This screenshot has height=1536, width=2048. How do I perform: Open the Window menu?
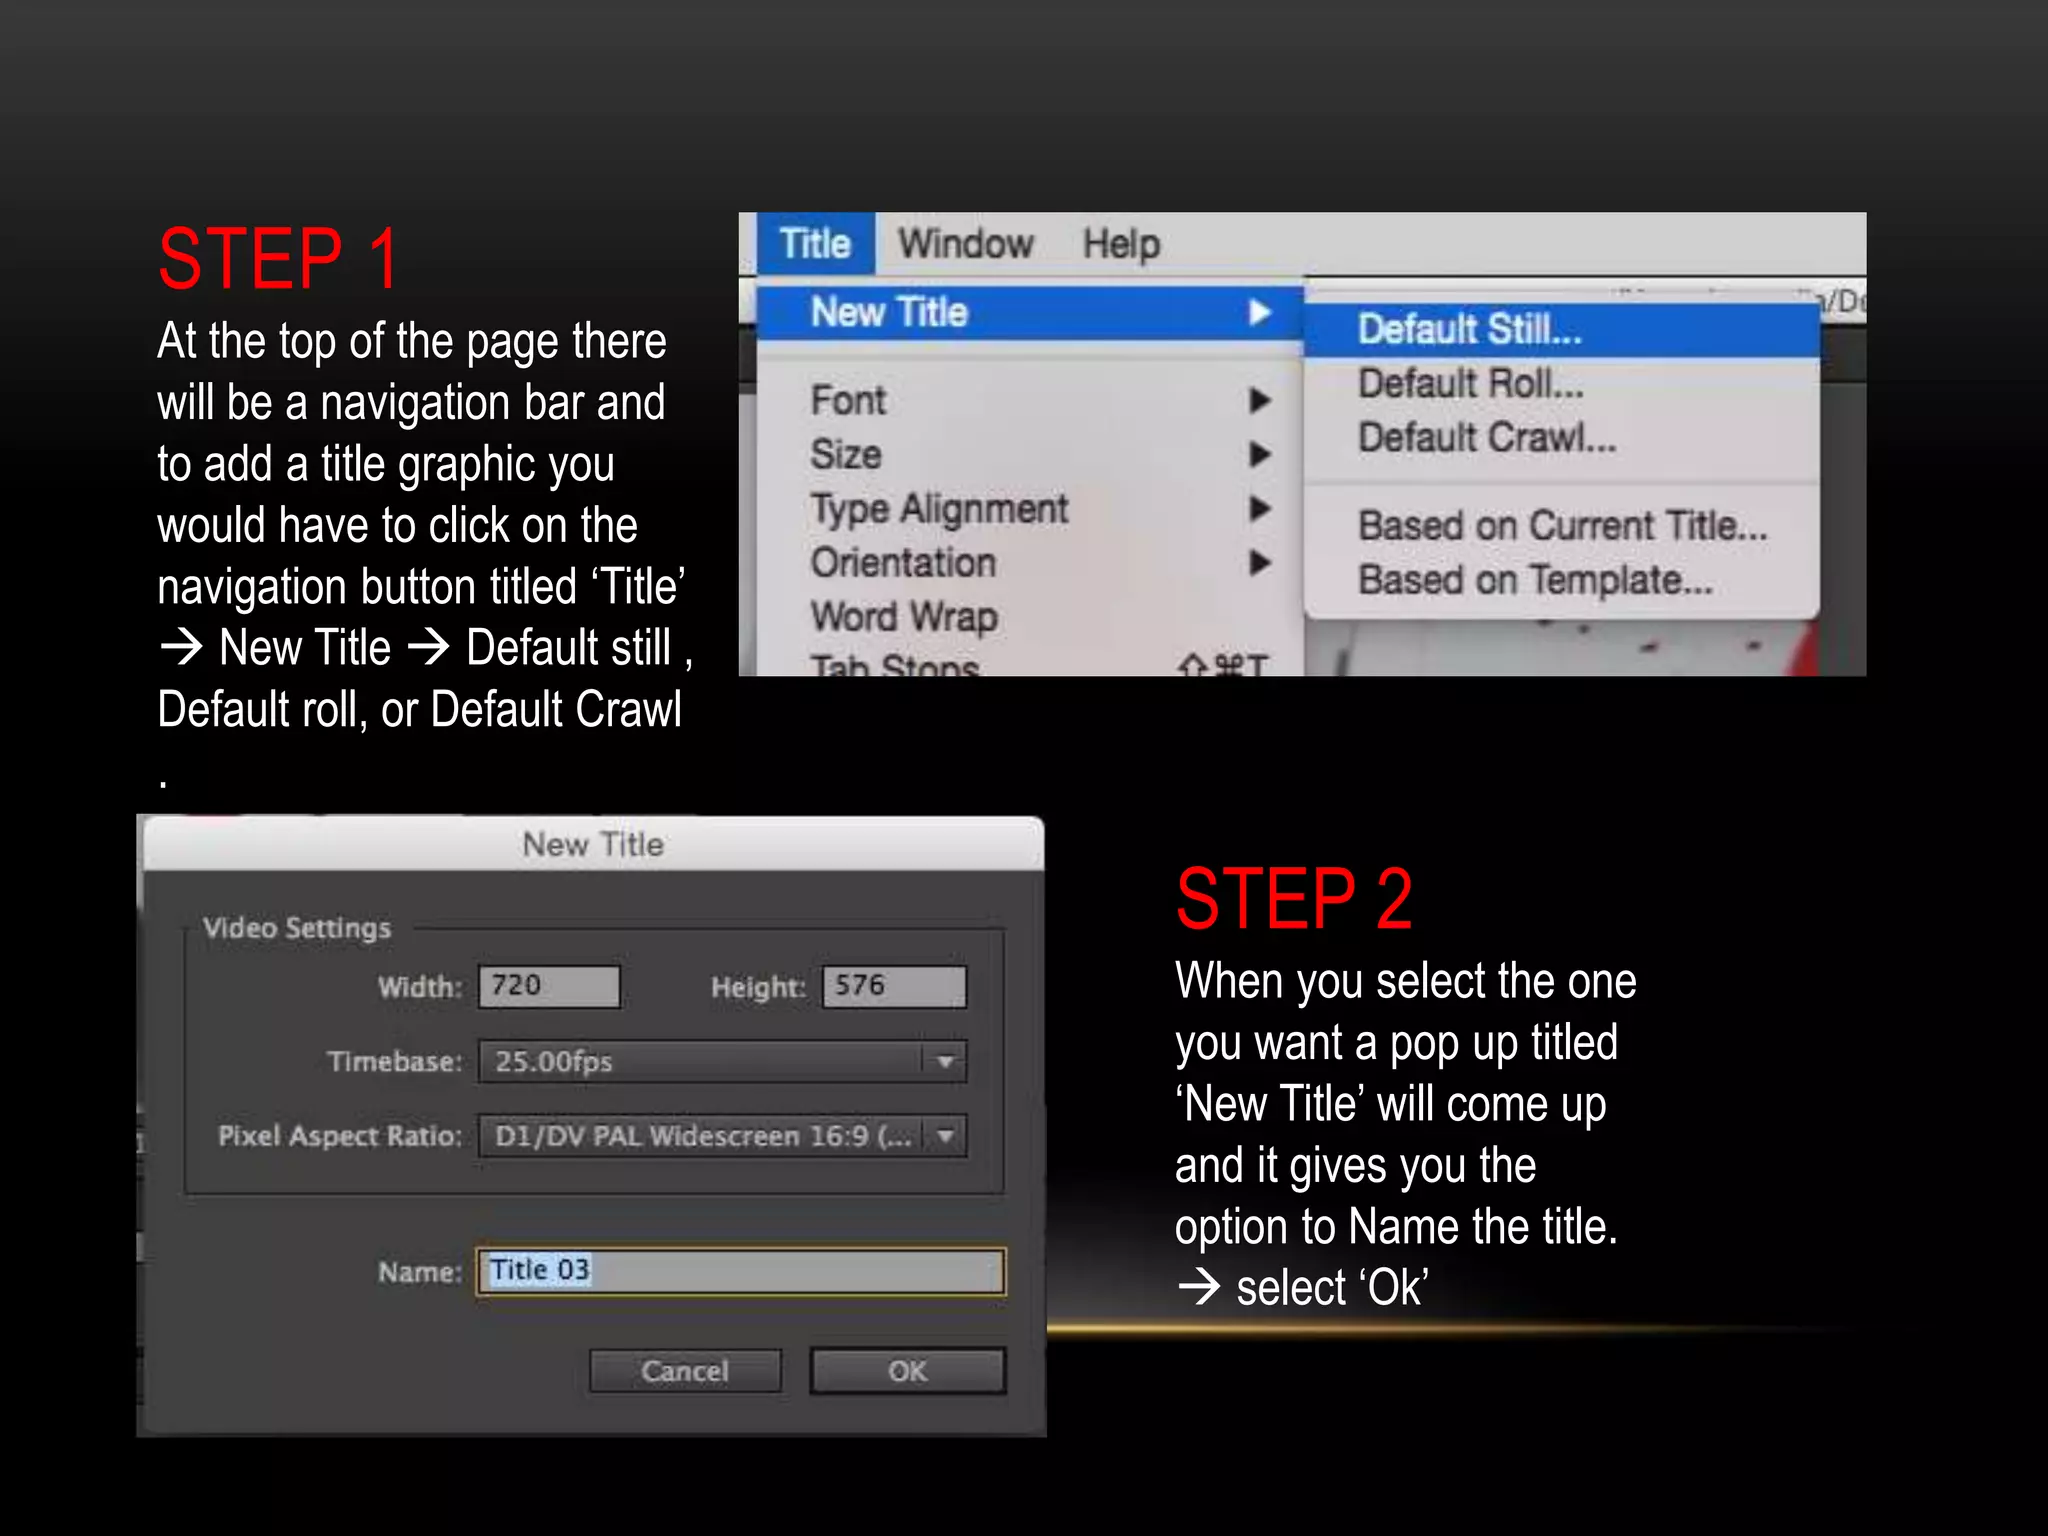tap(965, 244)
